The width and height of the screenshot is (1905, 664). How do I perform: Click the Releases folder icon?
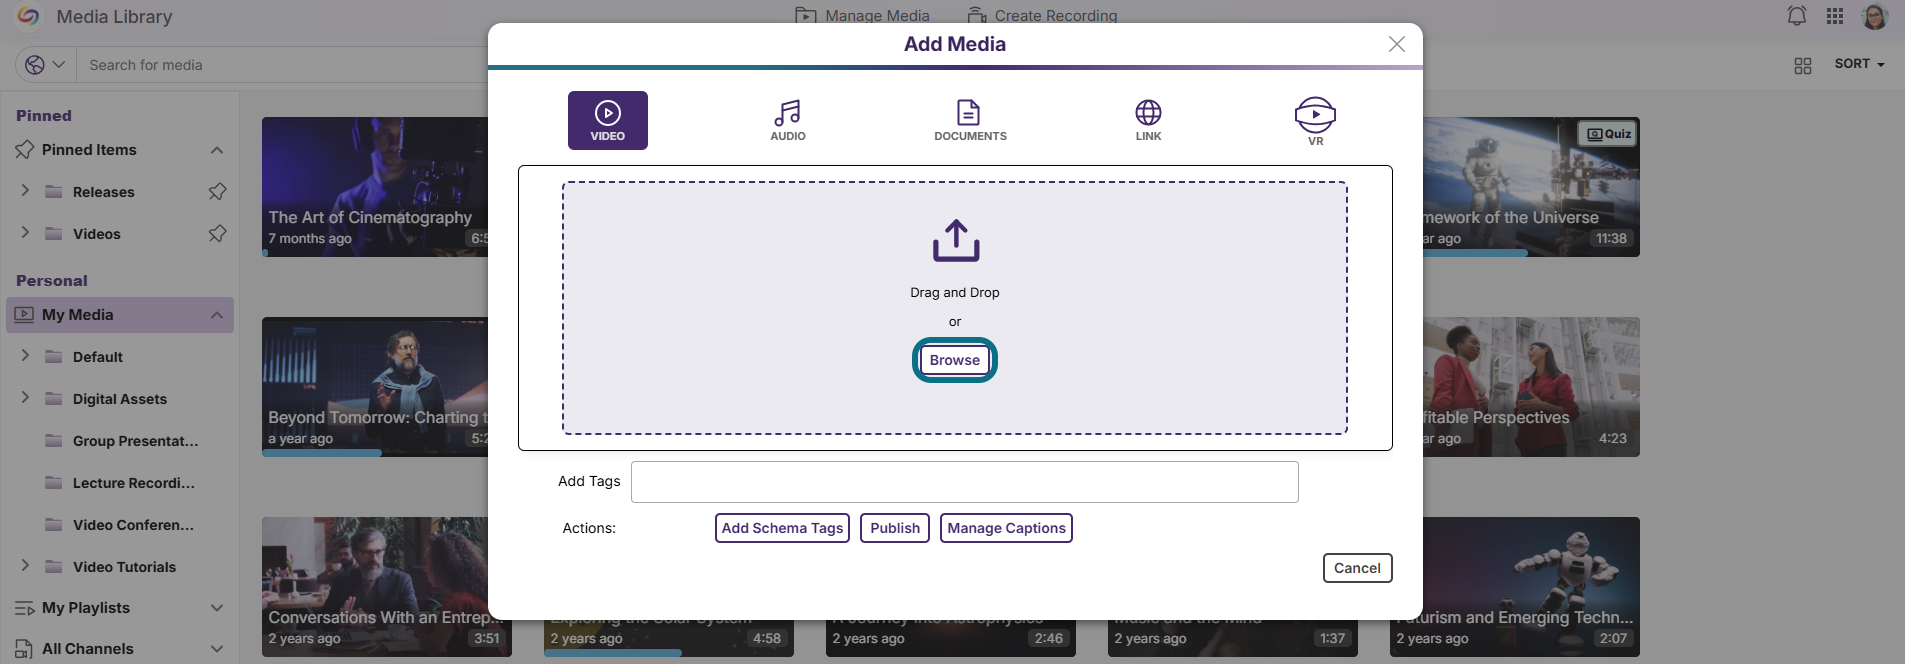click(54, 191)
